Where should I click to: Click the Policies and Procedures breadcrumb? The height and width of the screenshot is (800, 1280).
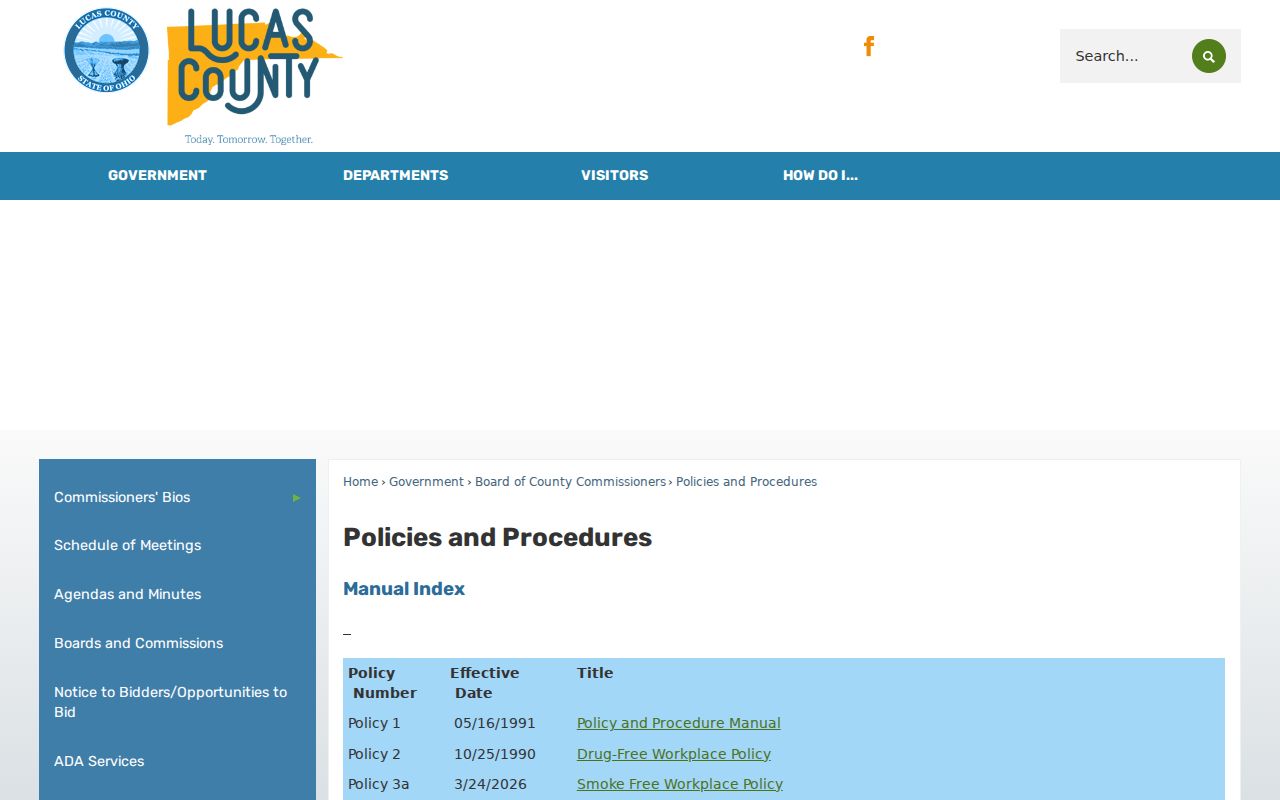pos(746,482)
